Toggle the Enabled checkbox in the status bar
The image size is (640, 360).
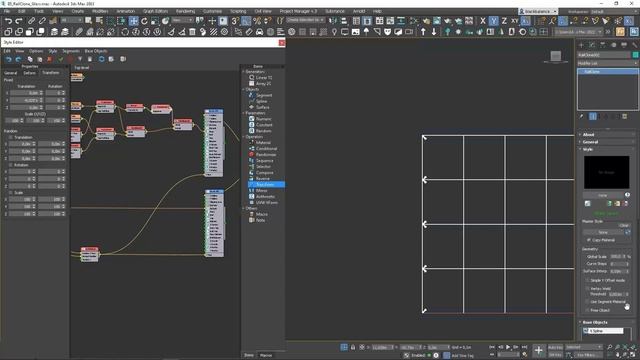pos(406,356)
